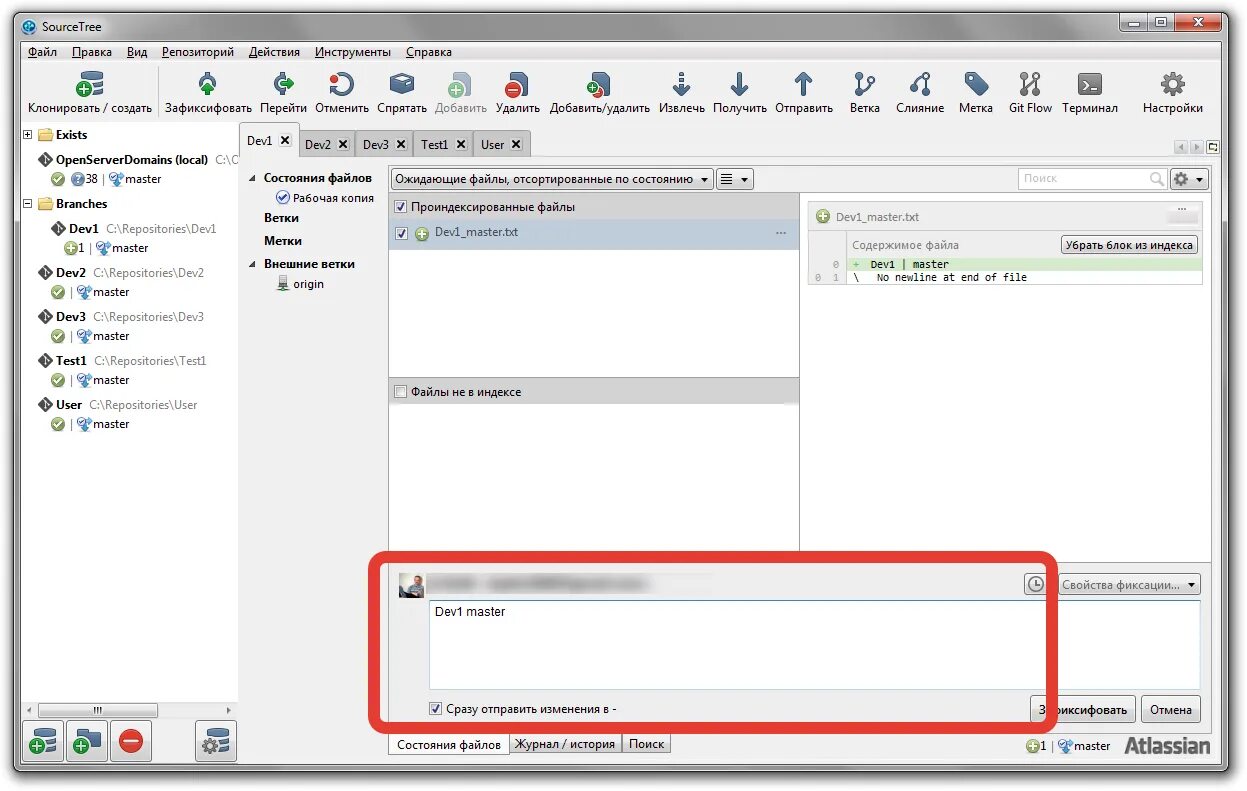Uncheck the Dev1_master.txt staged file checkbox
This screenshot has height=791, width=1247.
tap(402, 233)
